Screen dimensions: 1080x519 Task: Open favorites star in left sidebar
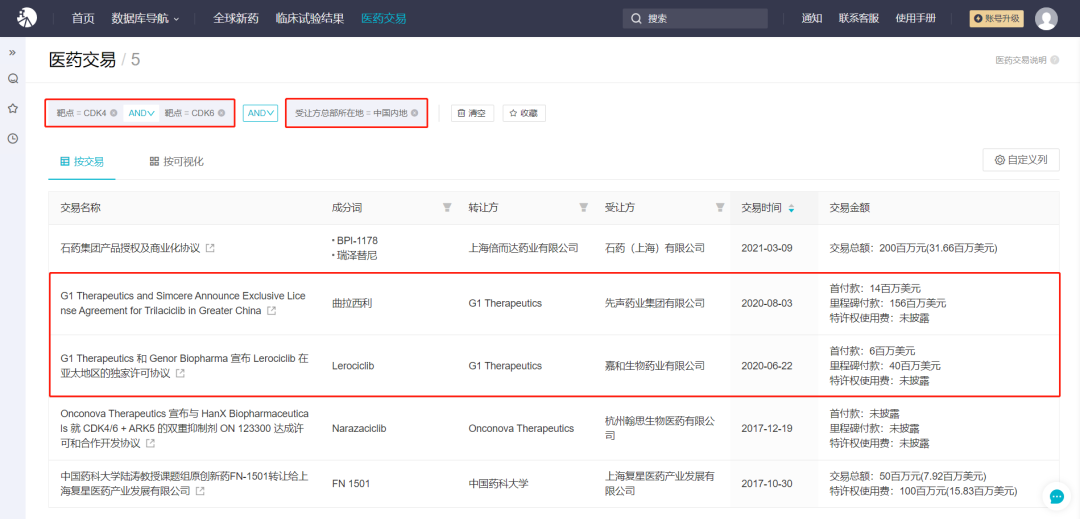[x=12, y=109]
